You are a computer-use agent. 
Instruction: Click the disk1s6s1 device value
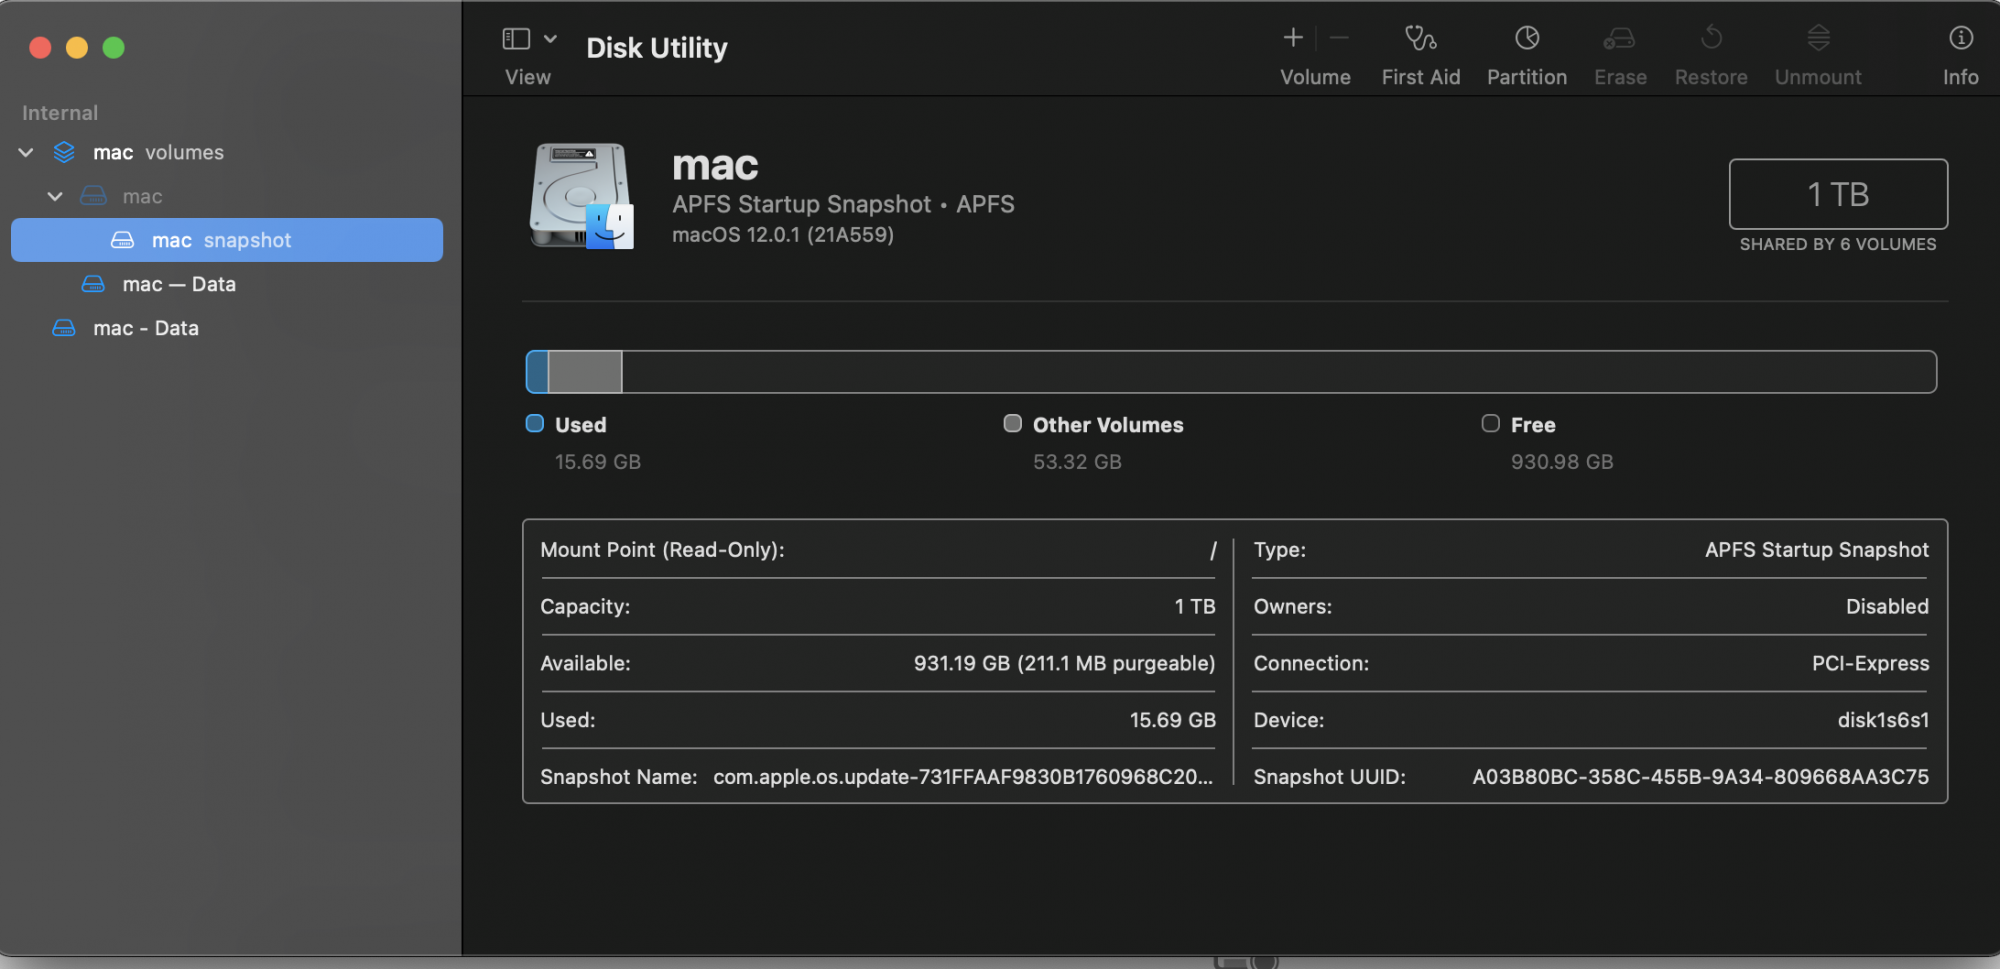(x=1883, y=720)
